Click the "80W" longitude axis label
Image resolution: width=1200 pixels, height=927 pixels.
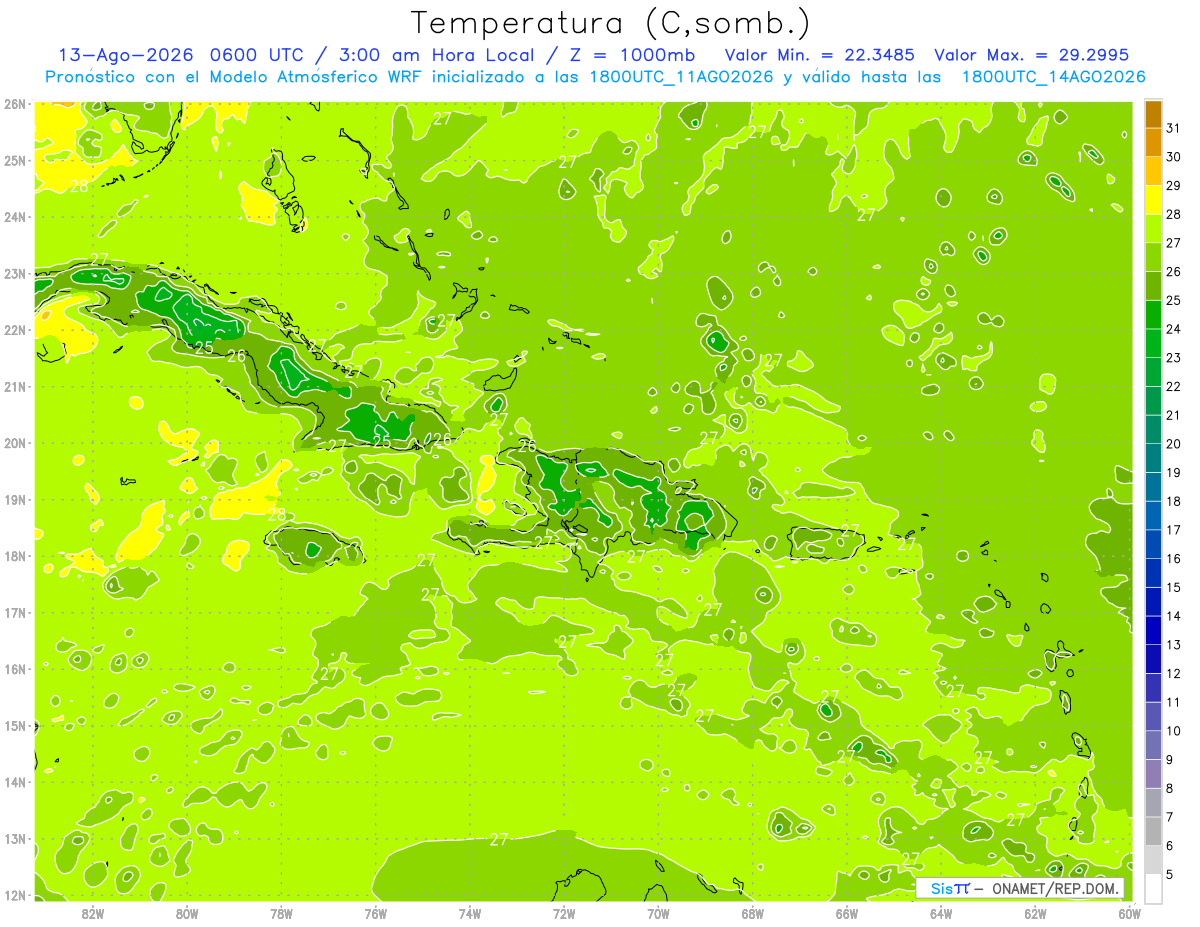[187, 913]
